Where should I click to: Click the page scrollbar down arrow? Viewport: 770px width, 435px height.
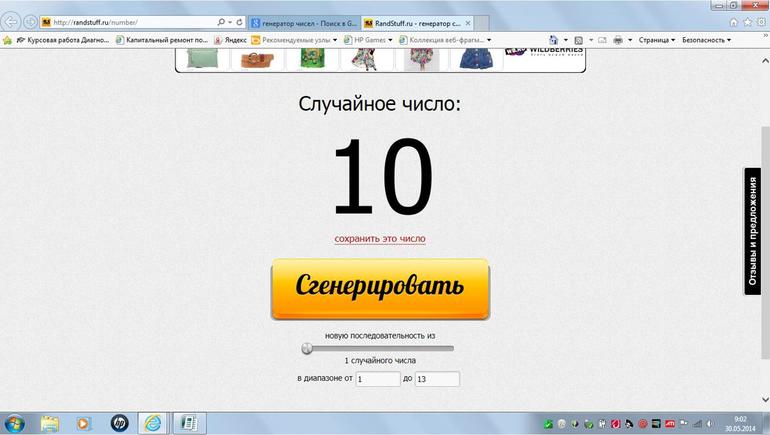(x=766, y=400)
